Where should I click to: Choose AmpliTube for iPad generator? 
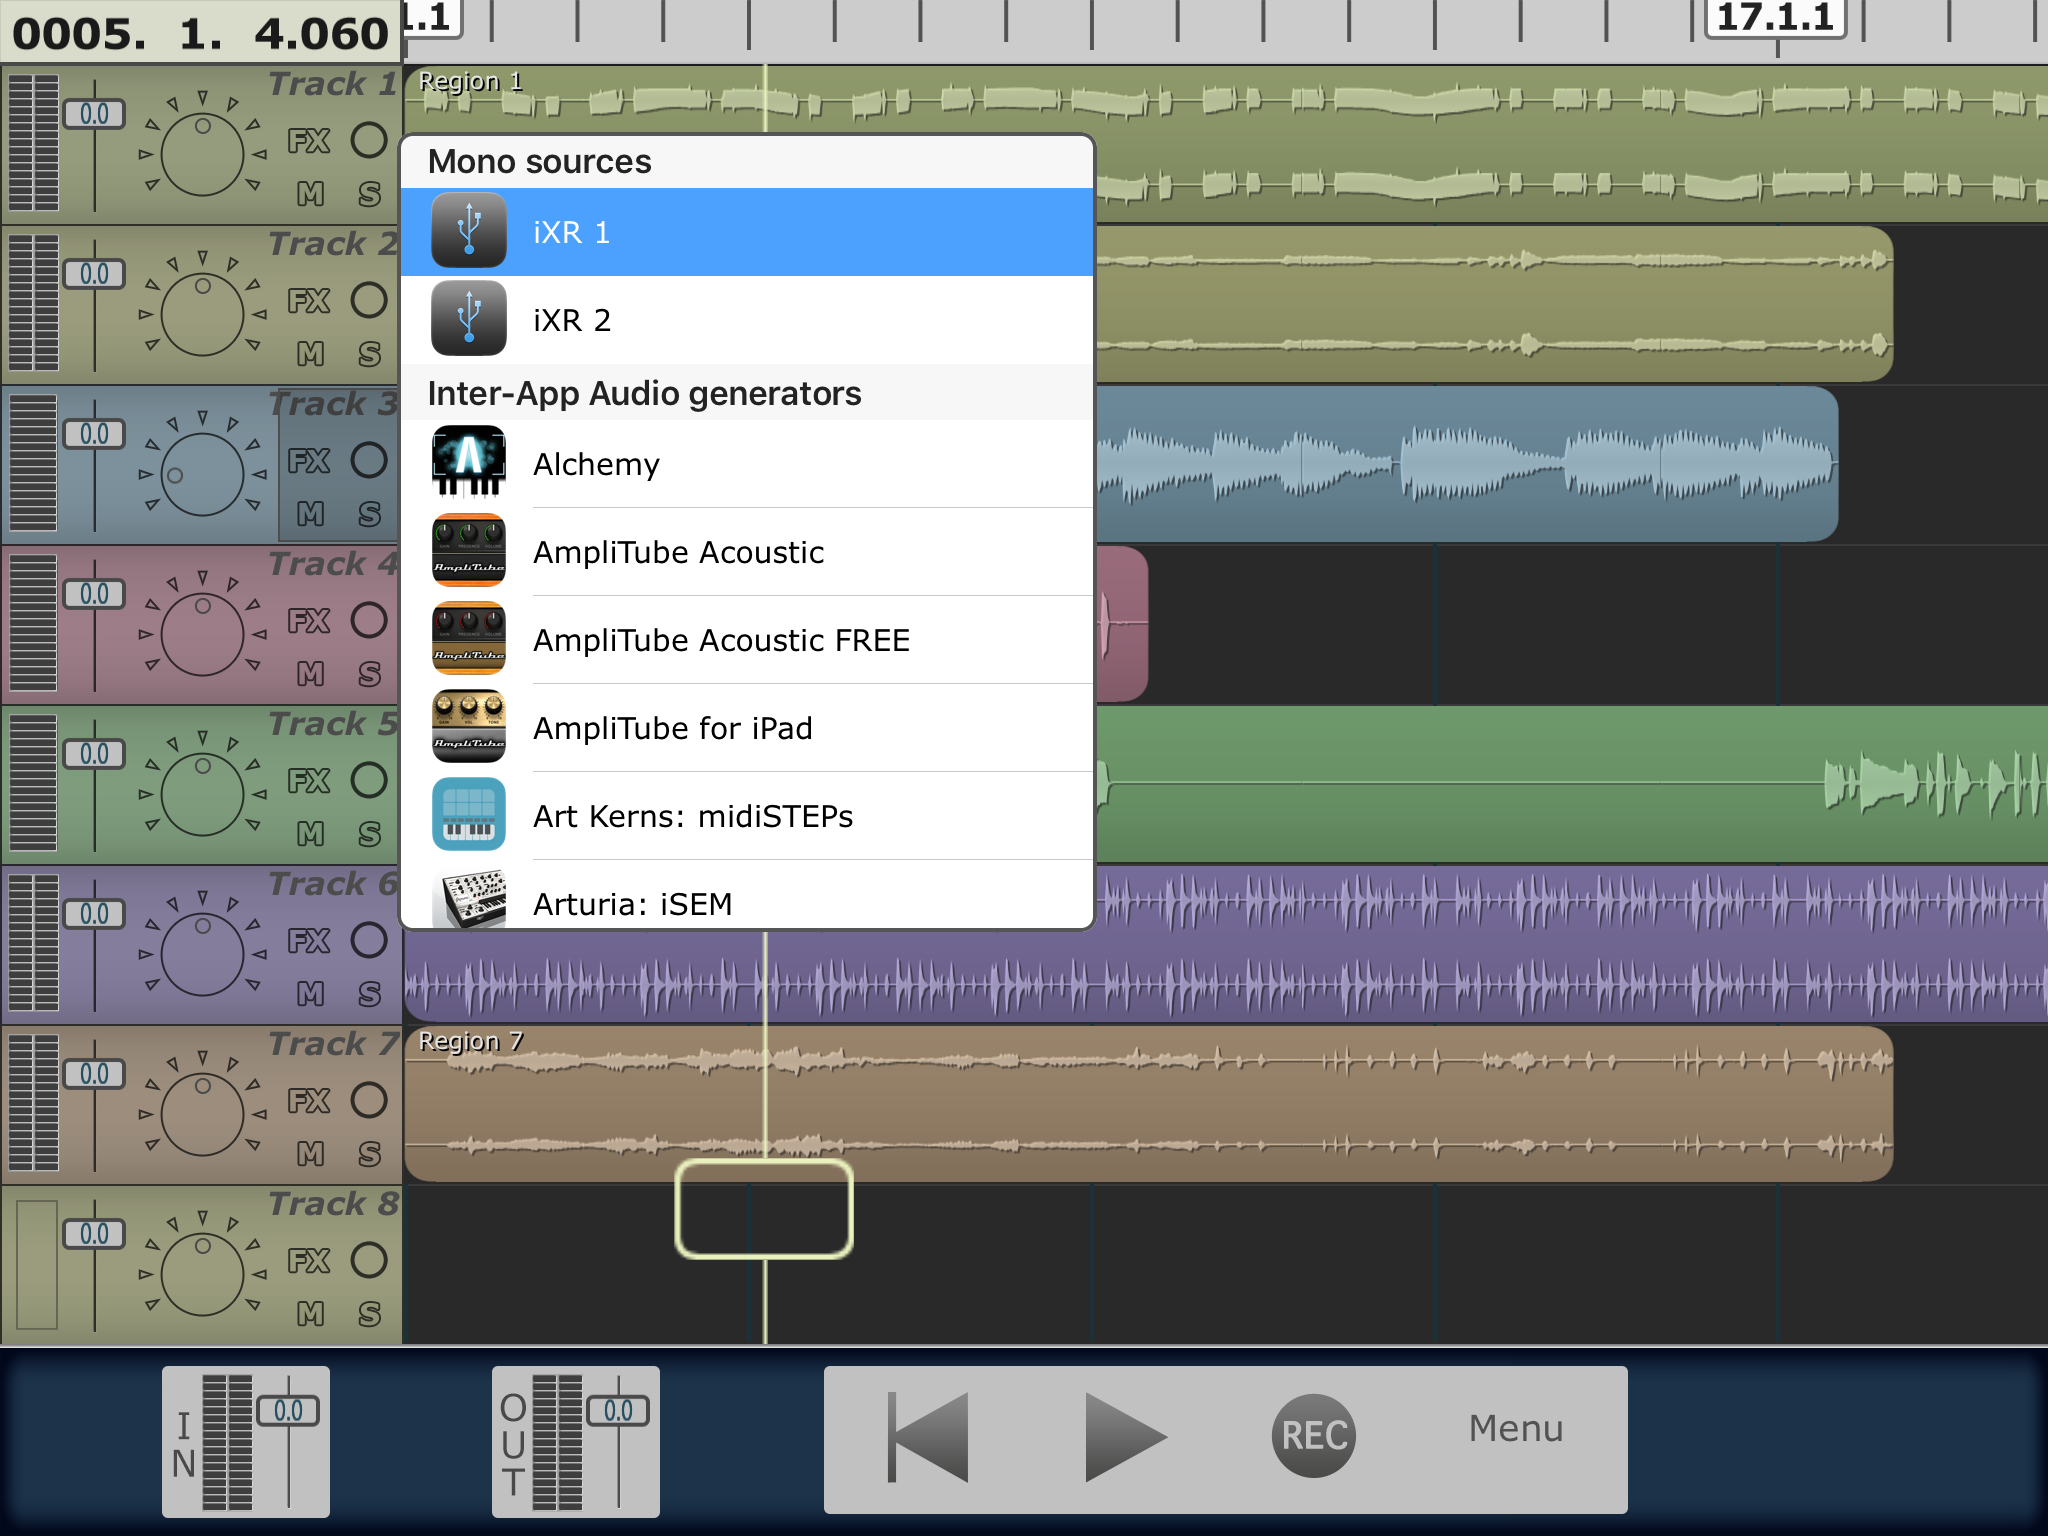747,728
